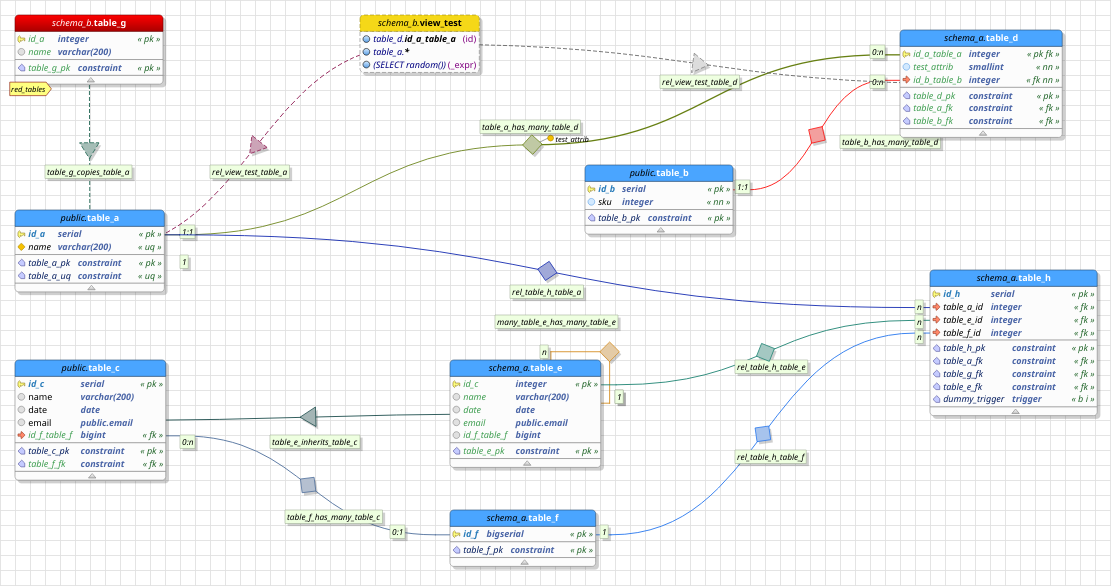The height and width of the screenshot is (586, 1111).
Task: Click the constraint icon next to table_g_pk in table_g
Action: pos(22,68)
